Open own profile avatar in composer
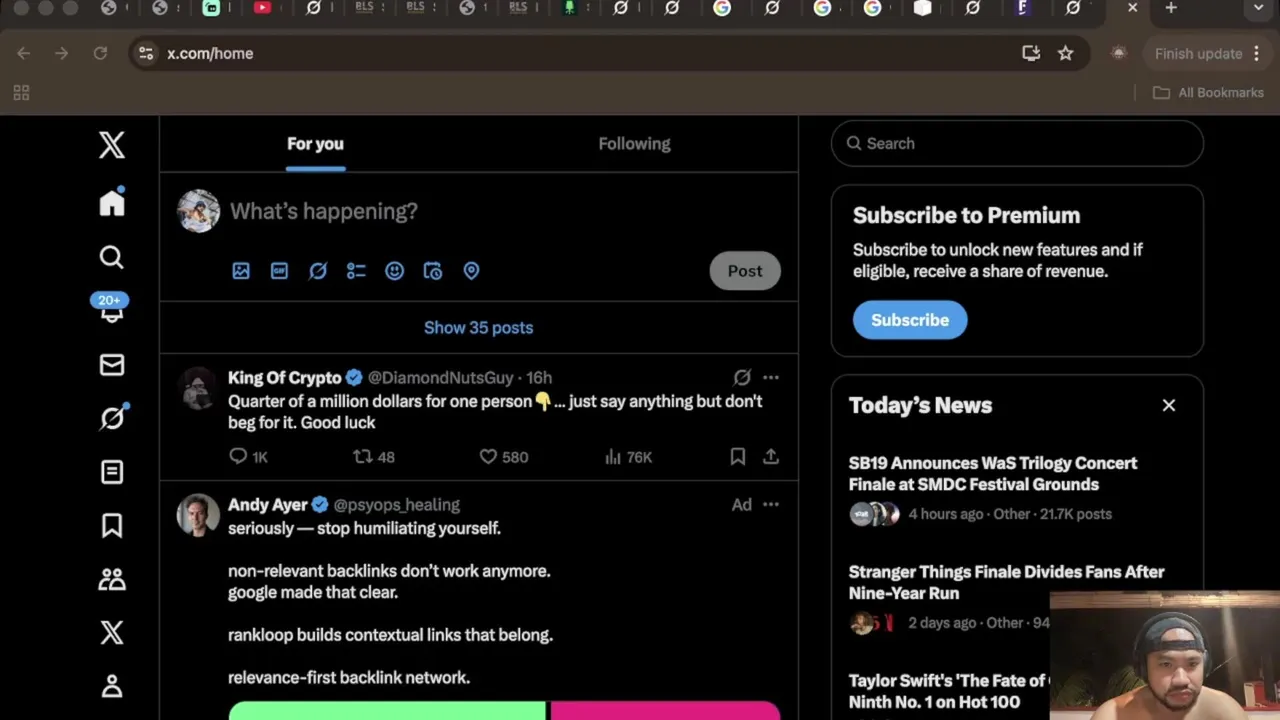 pos(198,211)
